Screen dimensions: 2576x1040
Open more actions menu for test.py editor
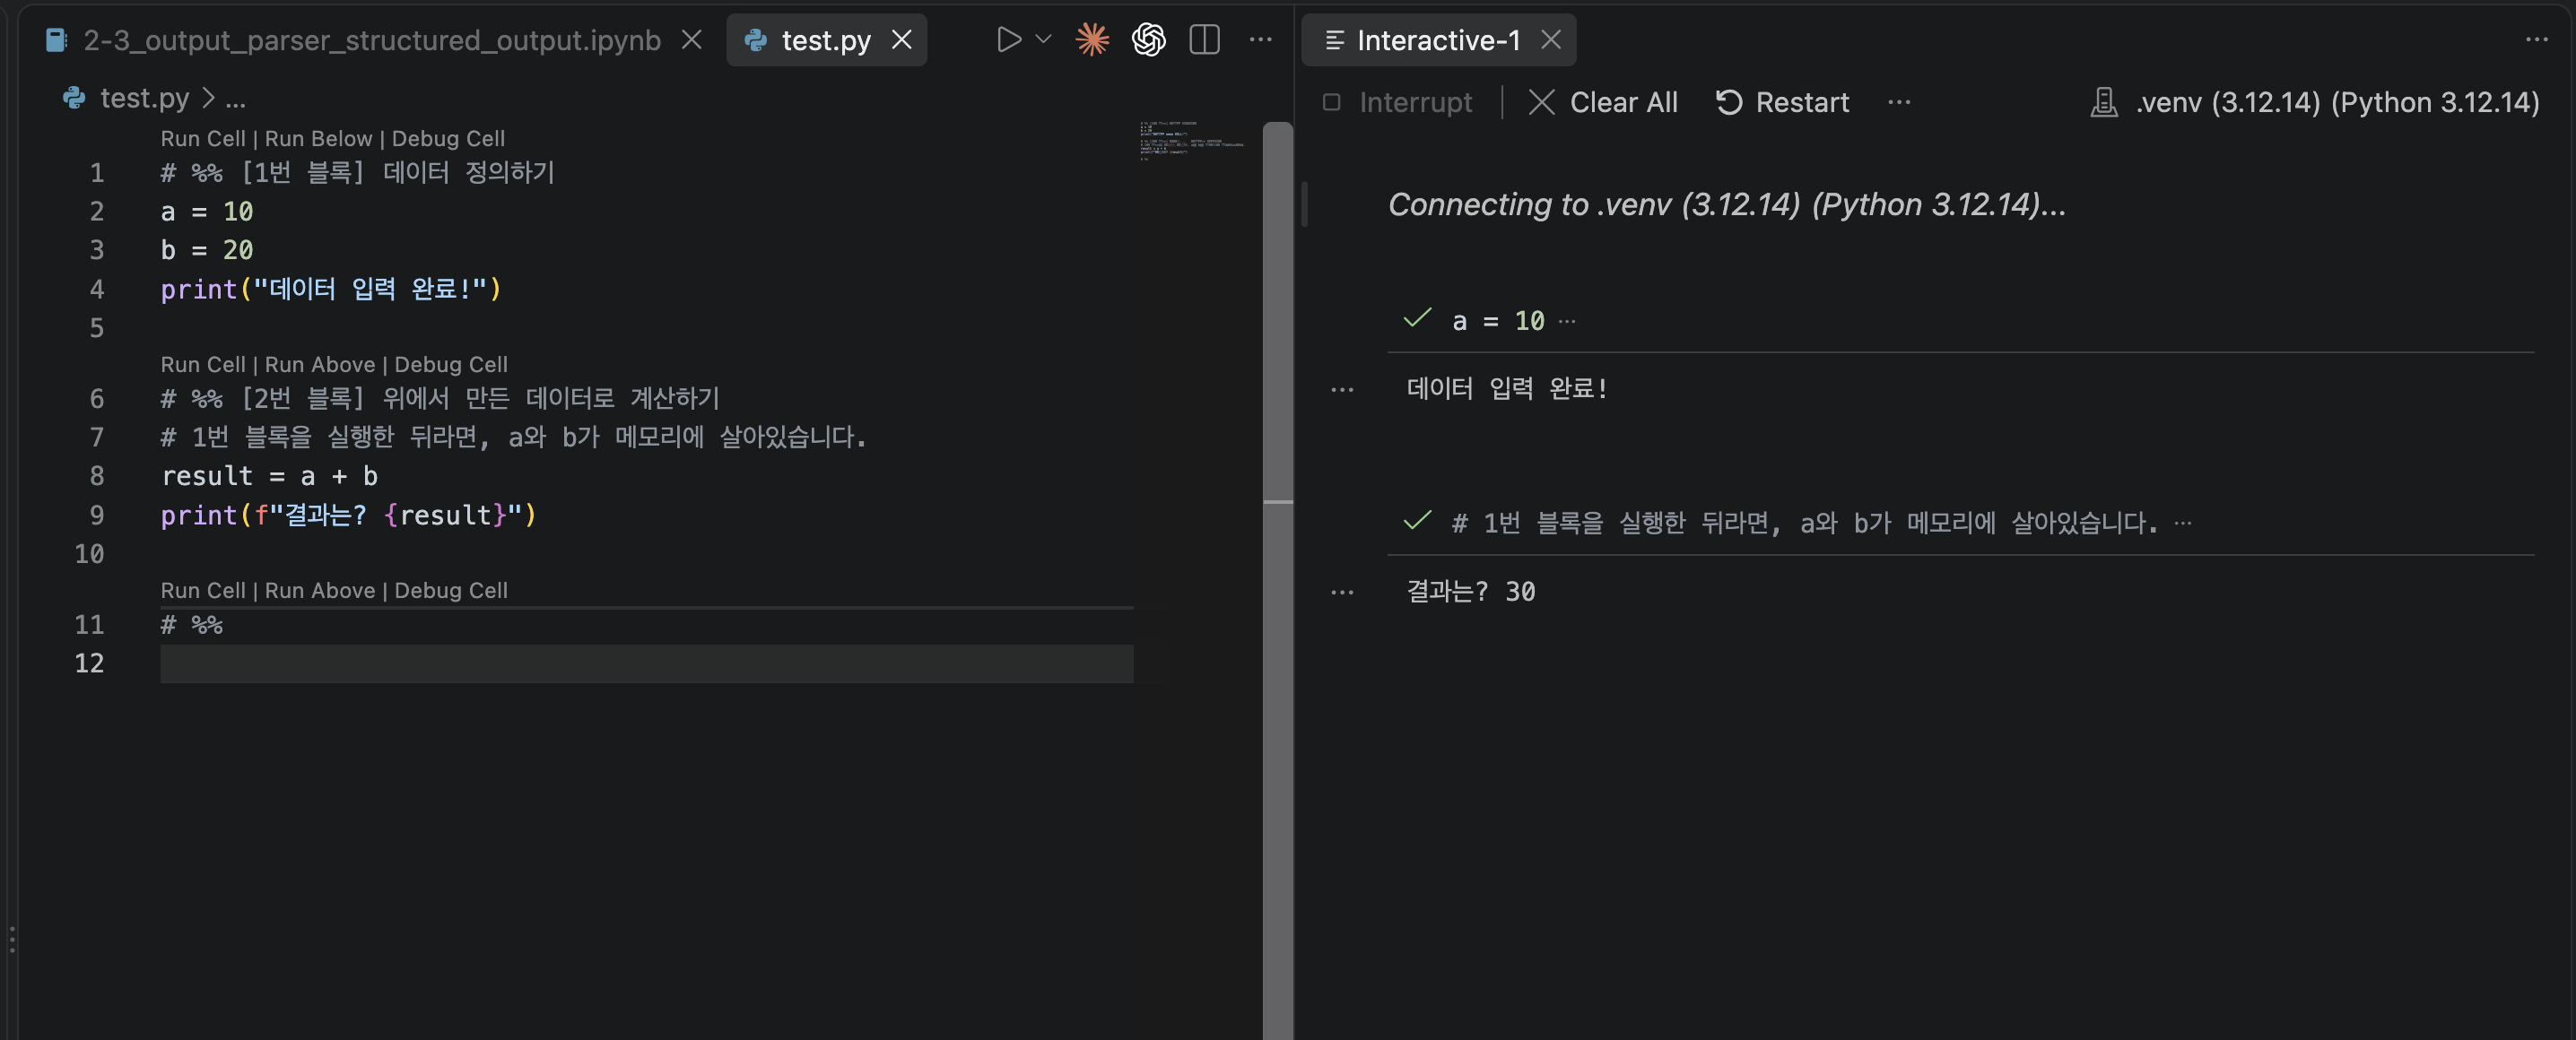[1261, 40]
